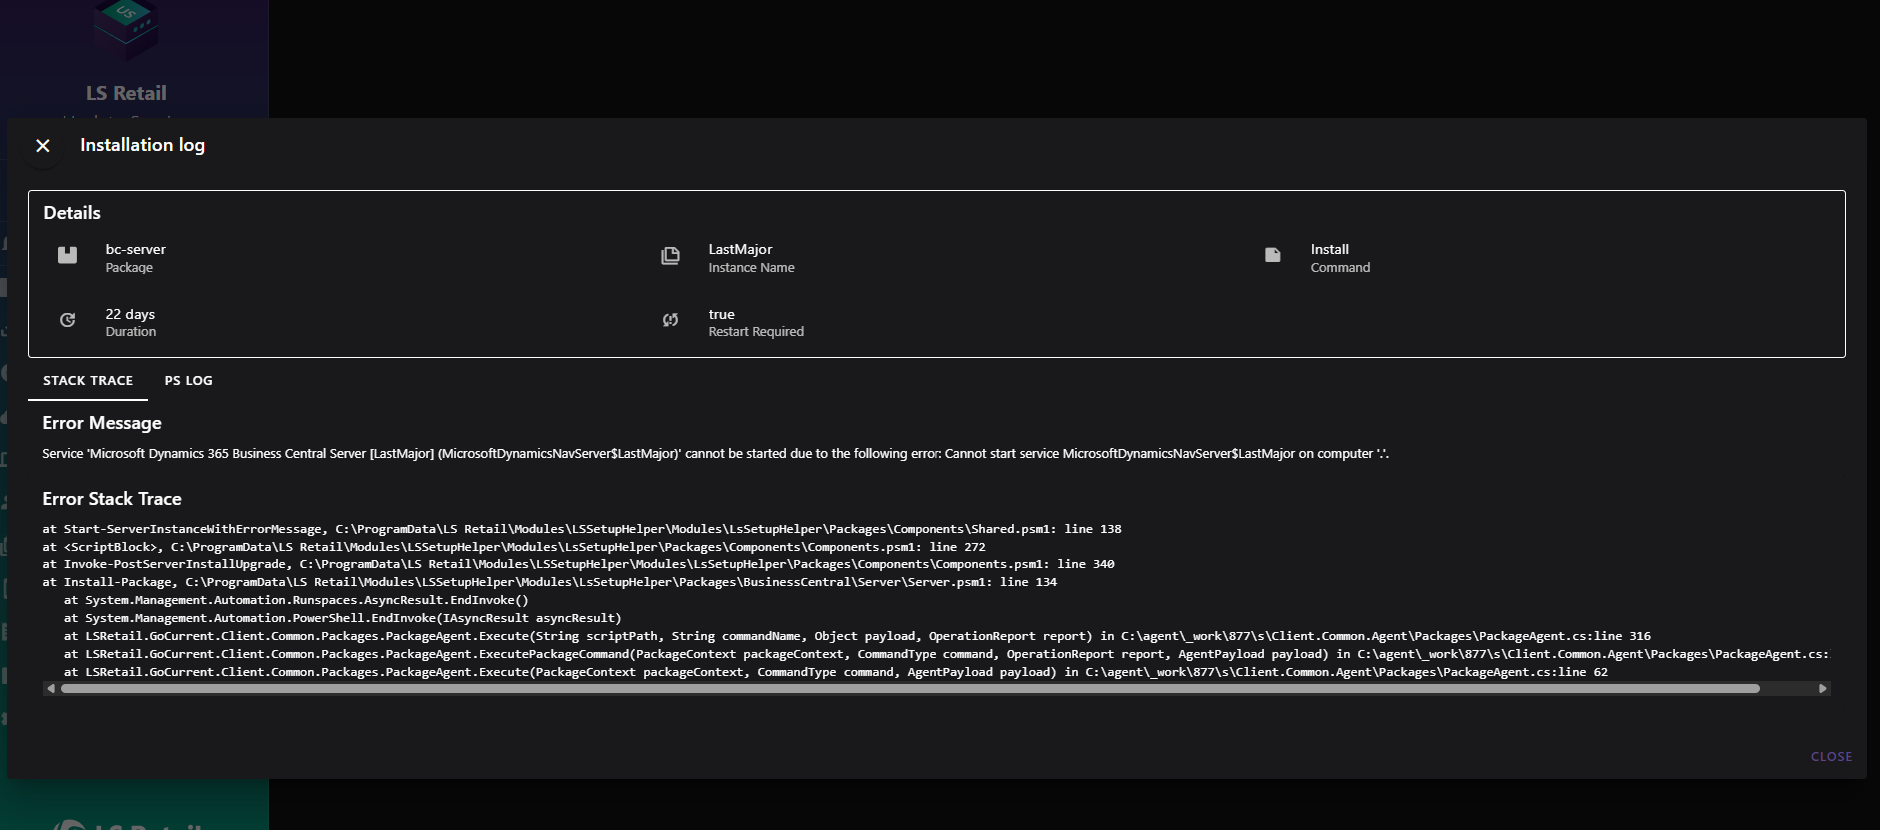The height and width of the screenshot is (830, 1880).
Task: Click the command file icon beside Install
Action: click(x=1272, y=255)
